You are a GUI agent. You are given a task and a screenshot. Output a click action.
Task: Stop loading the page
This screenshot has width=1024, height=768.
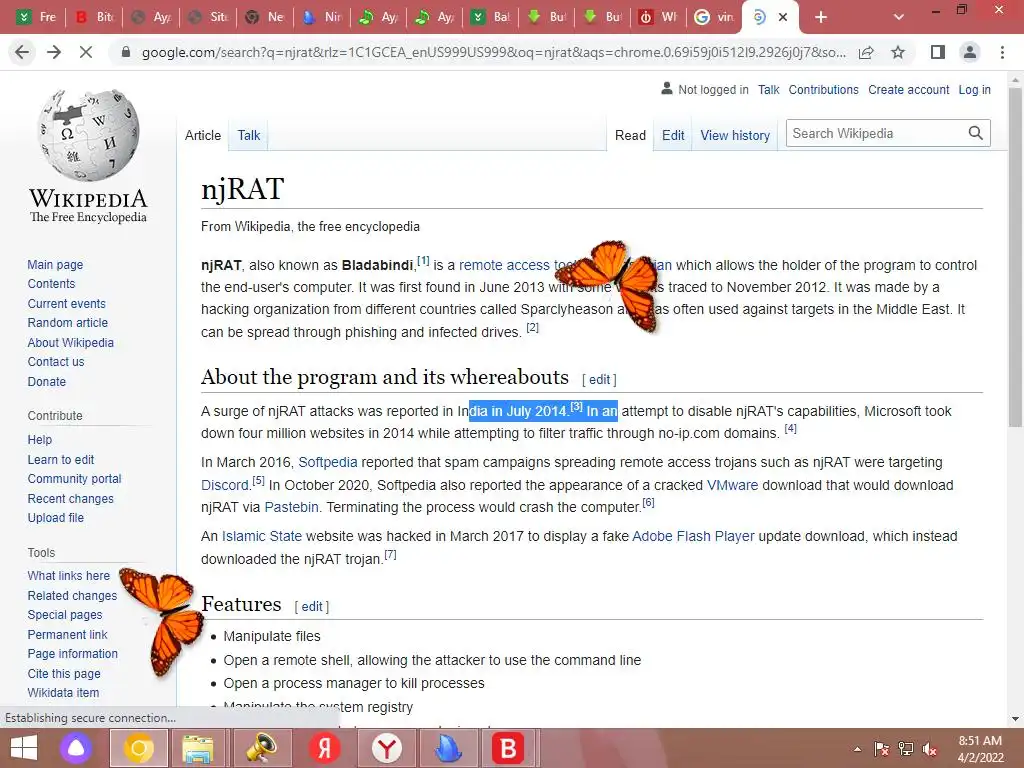click(86, 52)
